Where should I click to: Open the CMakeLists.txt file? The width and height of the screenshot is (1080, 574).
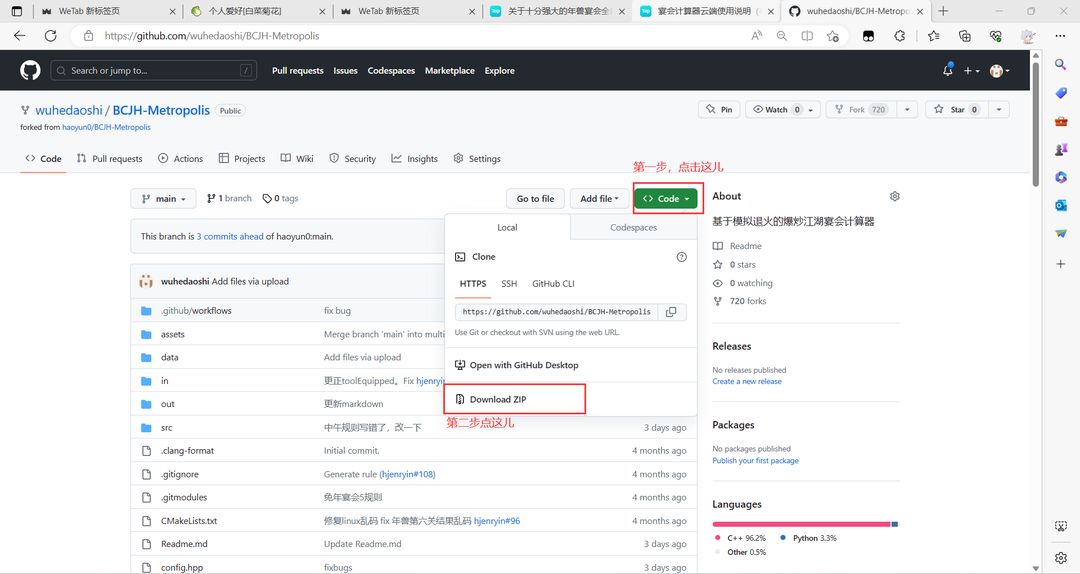(x=189, y=521)
